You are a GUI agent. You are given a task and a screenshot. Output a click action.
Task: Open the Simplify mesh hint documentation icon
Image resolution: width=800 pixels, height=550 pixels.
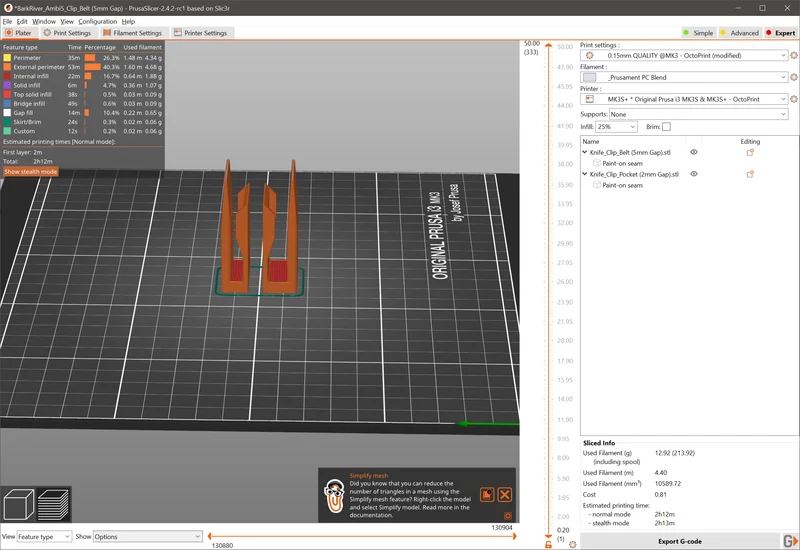click(487, 494)
